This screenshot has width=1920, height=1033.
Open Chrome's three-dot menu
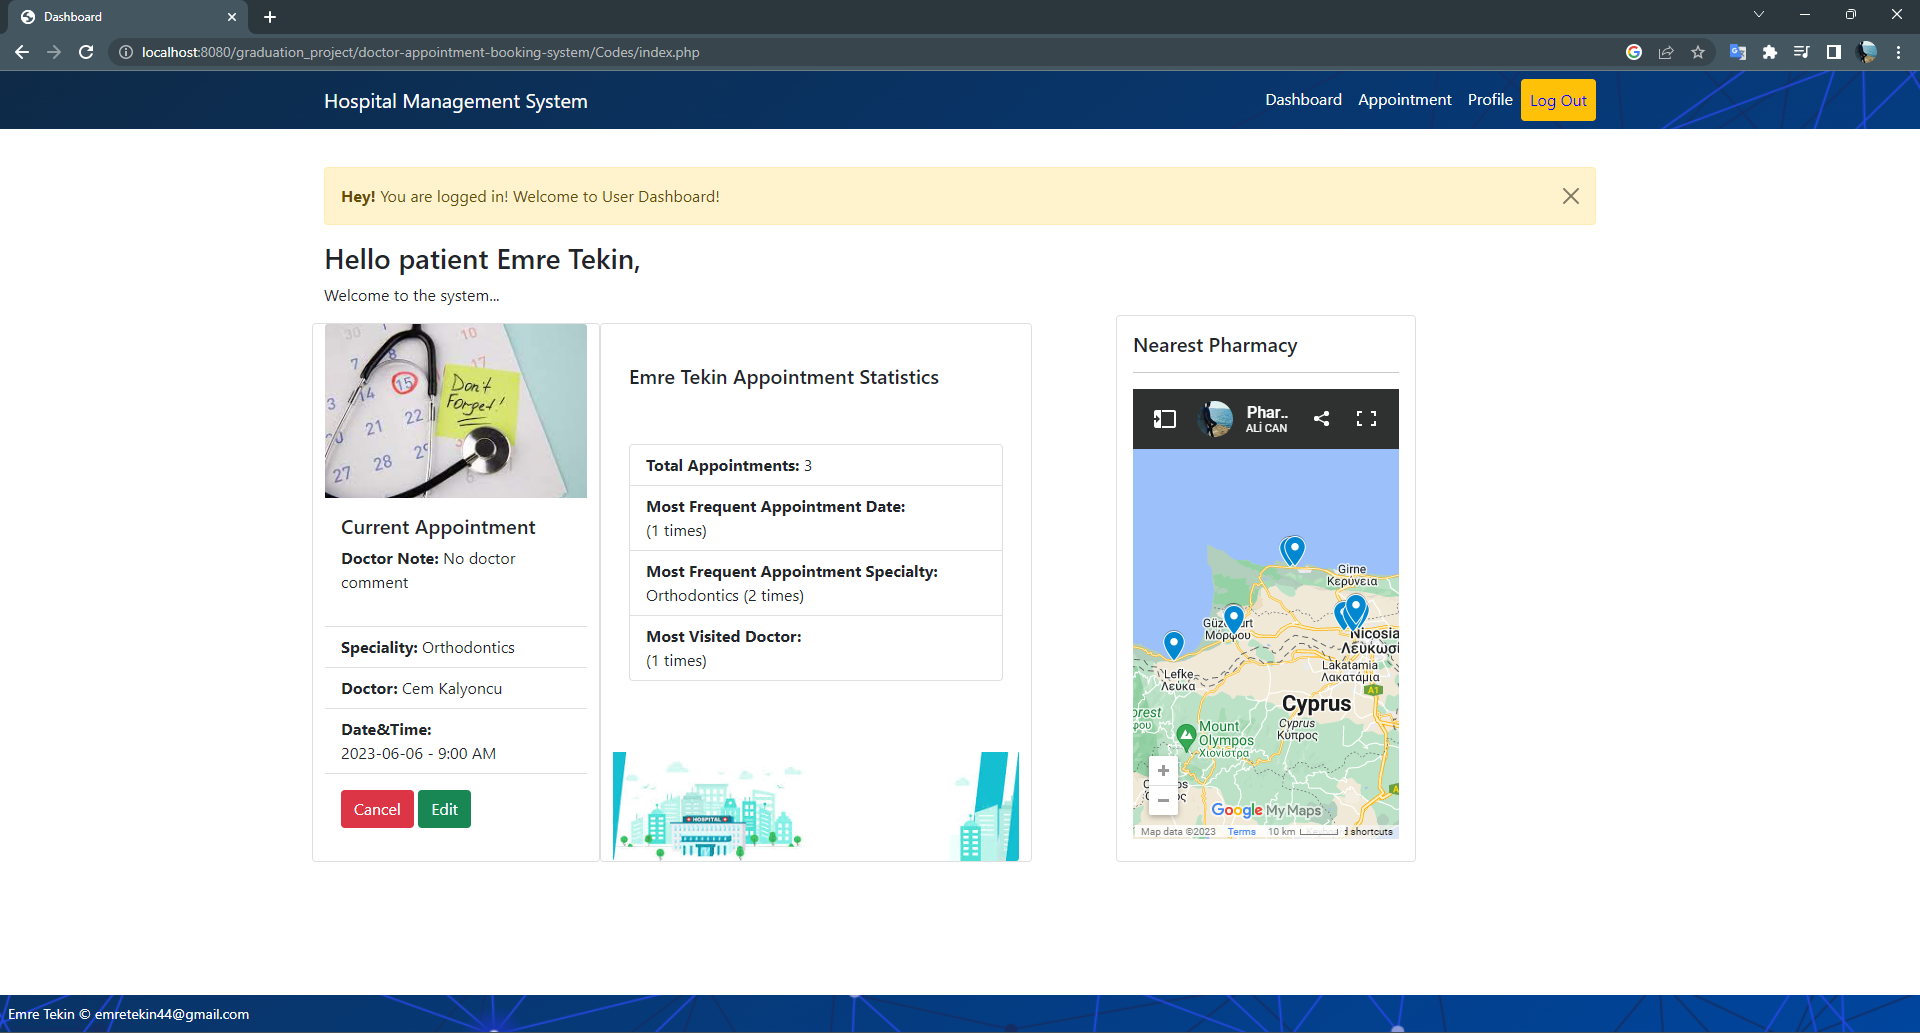1899,52
